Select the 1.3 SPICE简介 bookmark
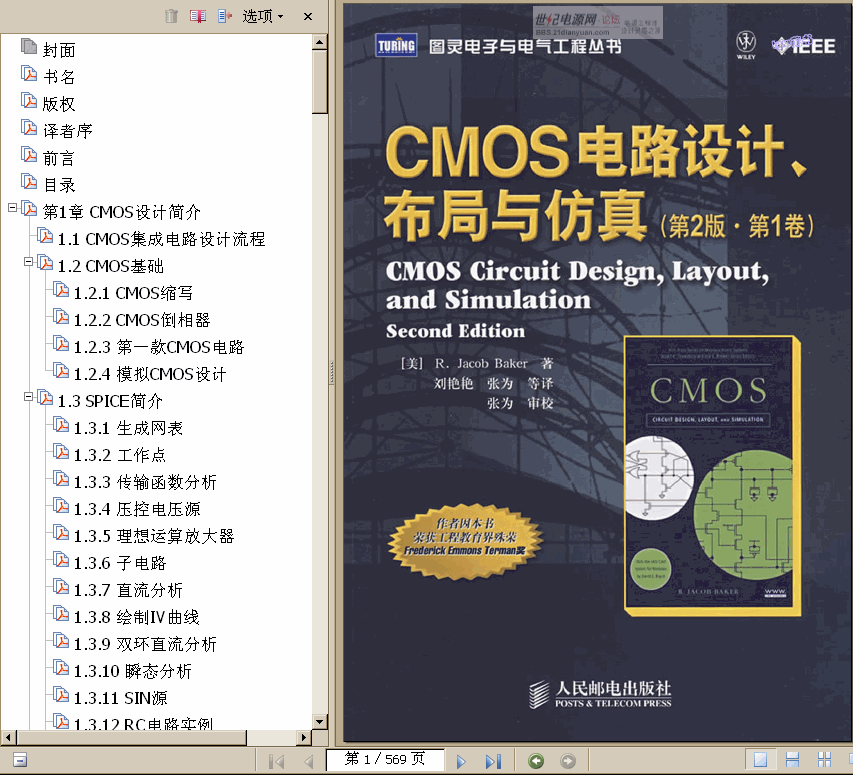 click(x=110, y=401)
